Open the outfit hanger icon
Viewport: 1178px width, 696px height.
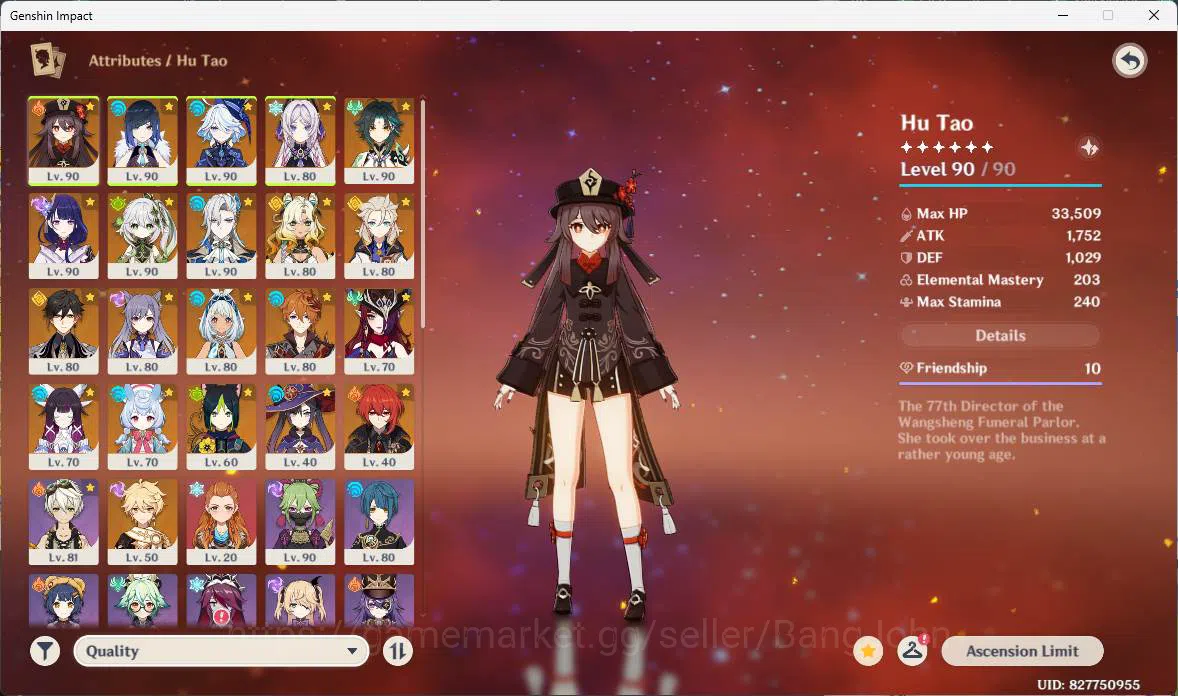(912, 651)
